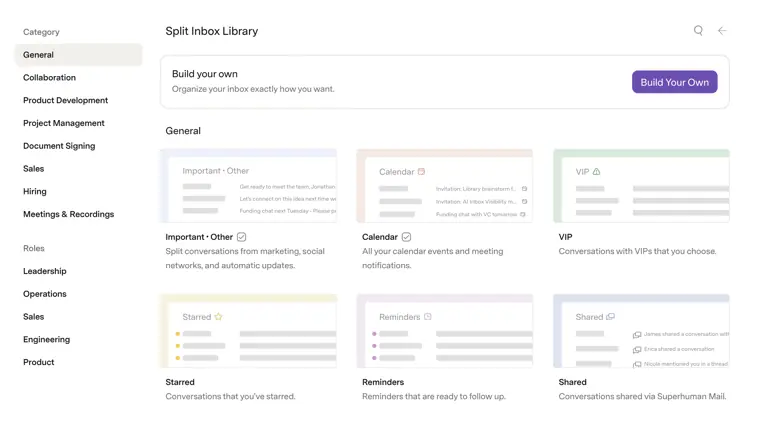Open the Reminders preview thumbnail
The width and height of the screenshot is (760, 422).
click(x=444, y=331)
